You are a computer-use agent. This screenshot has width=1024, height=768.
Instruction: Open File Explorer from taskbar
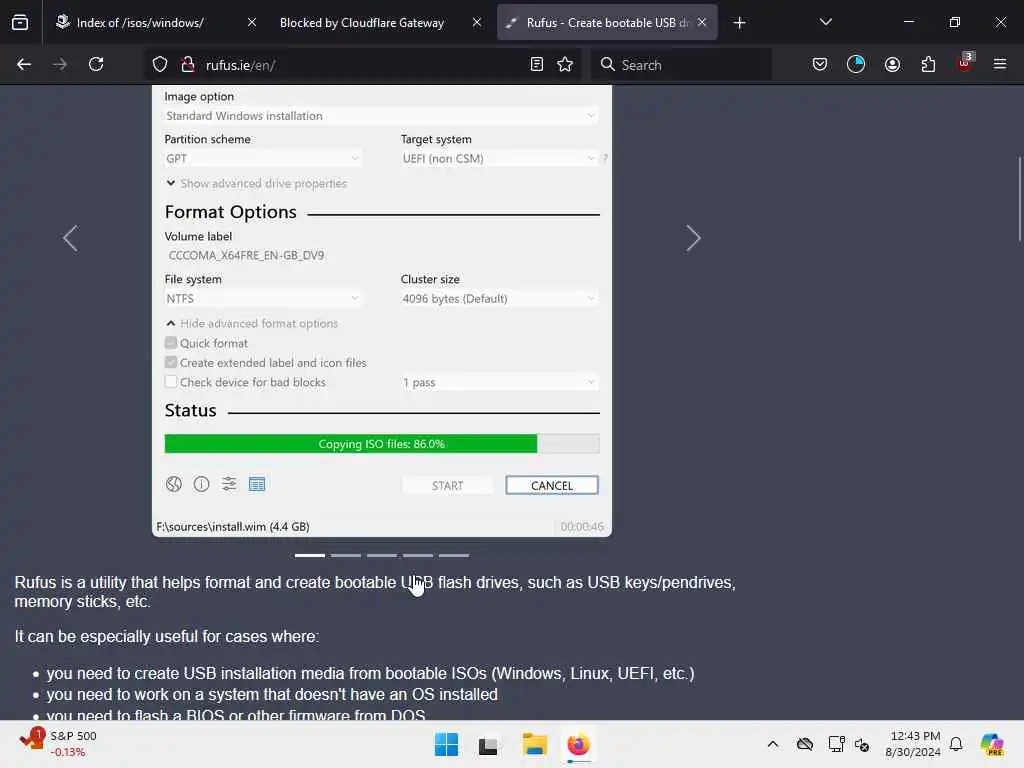[x=534, y=744]
